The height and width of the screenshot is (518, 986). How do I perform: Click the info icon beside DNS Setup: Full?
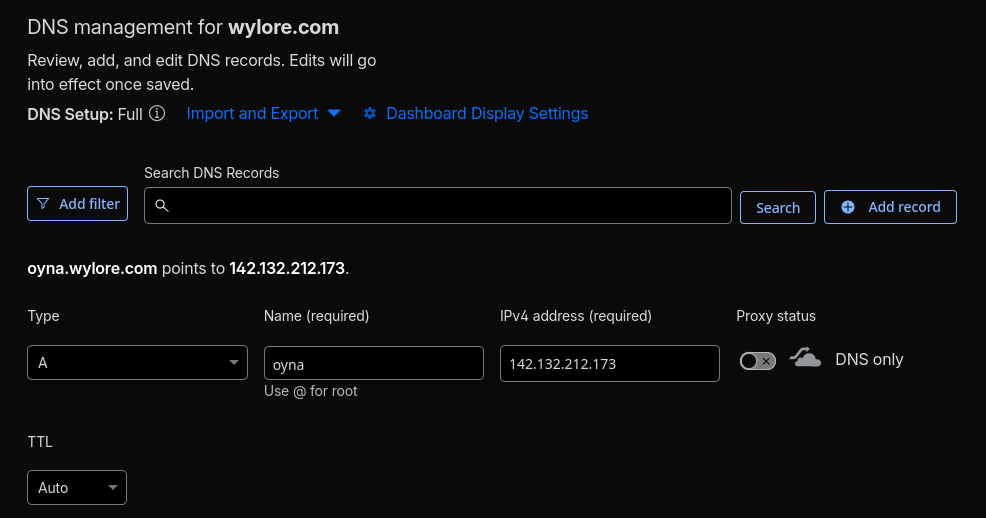157,114
